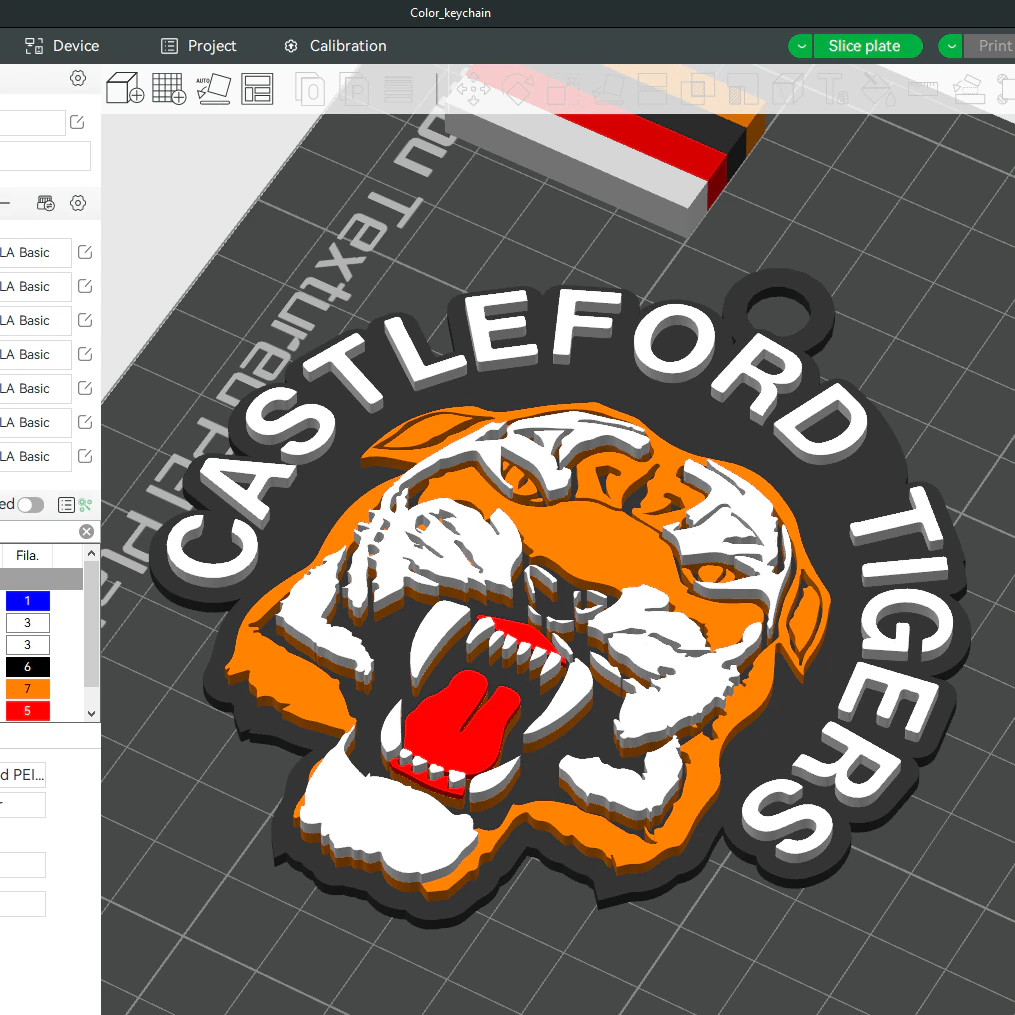This screenshot has height=1015, width=1015.
Task: Select the black filament 6 swatch
Action: click(28, 667)
